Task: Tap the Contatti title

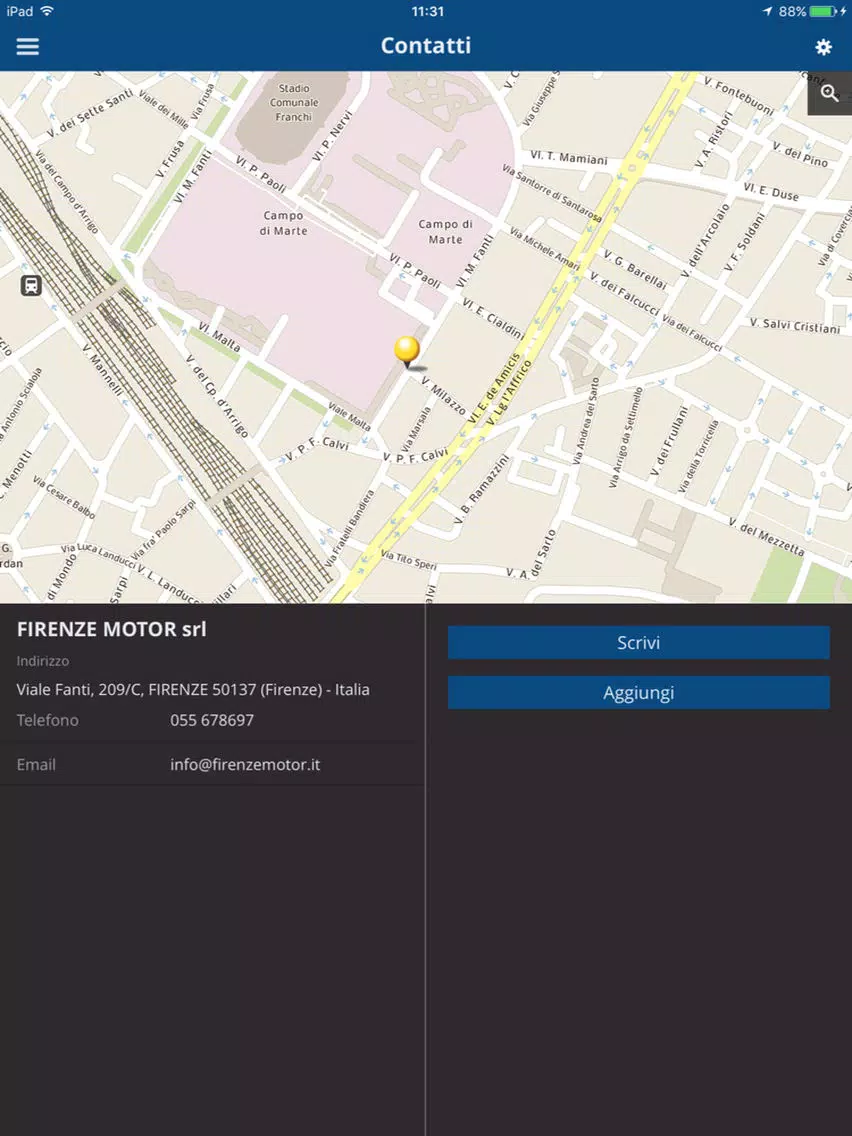Action: pos(426,46)
